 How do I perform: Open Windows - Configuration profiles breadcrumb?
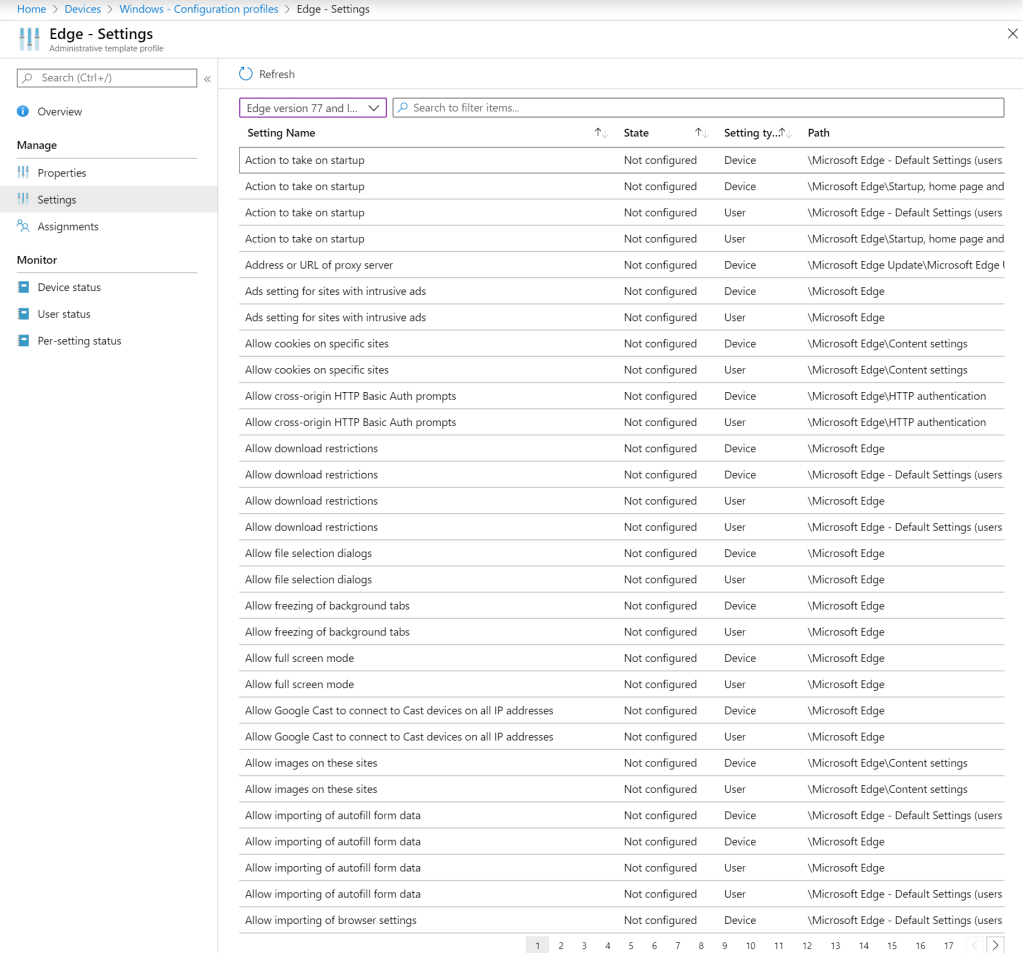click(x=198, y=9)
